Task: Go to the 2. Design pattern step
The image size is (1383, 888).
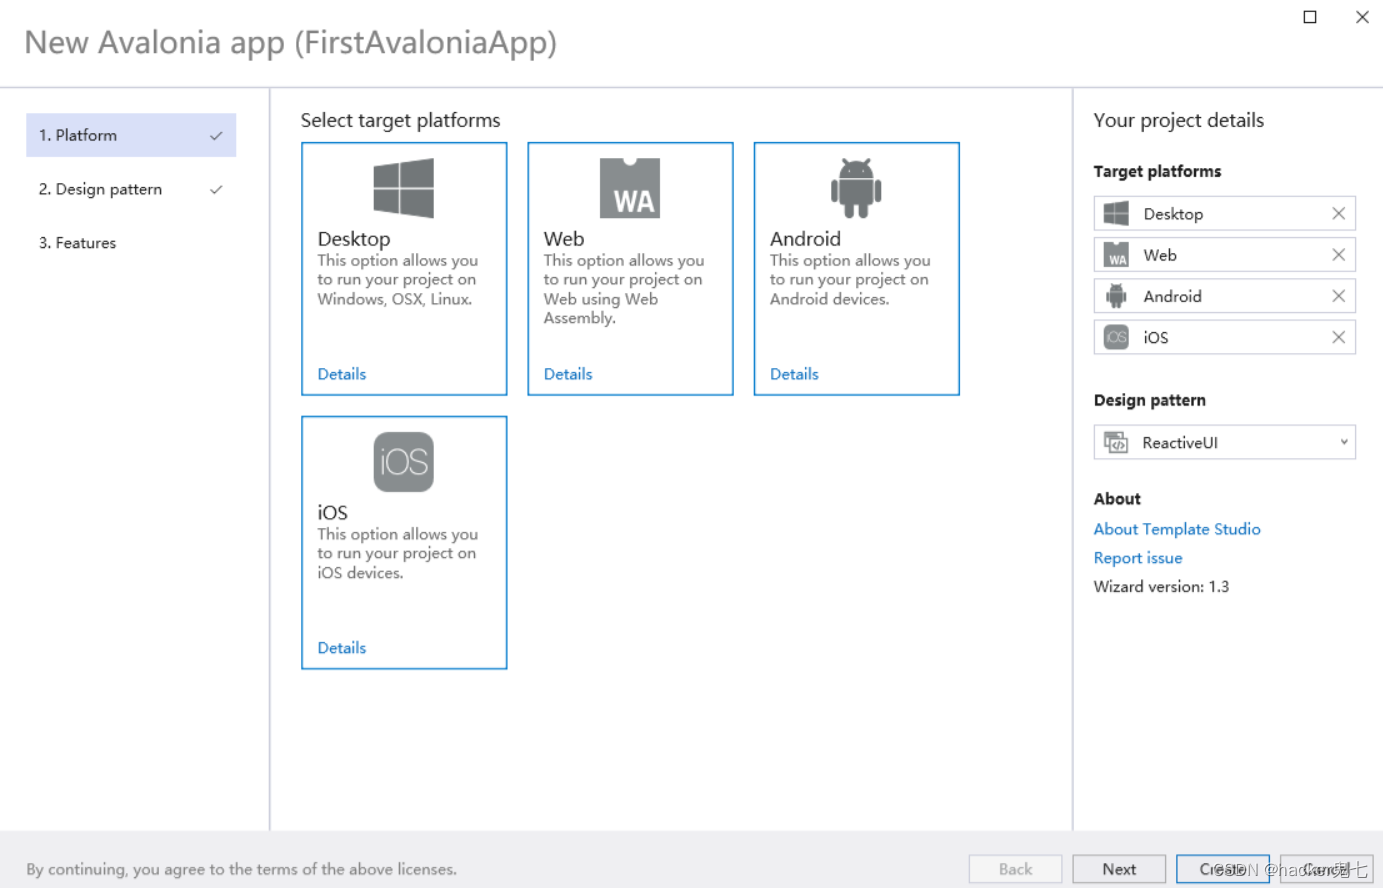Action: pos(131,189)
